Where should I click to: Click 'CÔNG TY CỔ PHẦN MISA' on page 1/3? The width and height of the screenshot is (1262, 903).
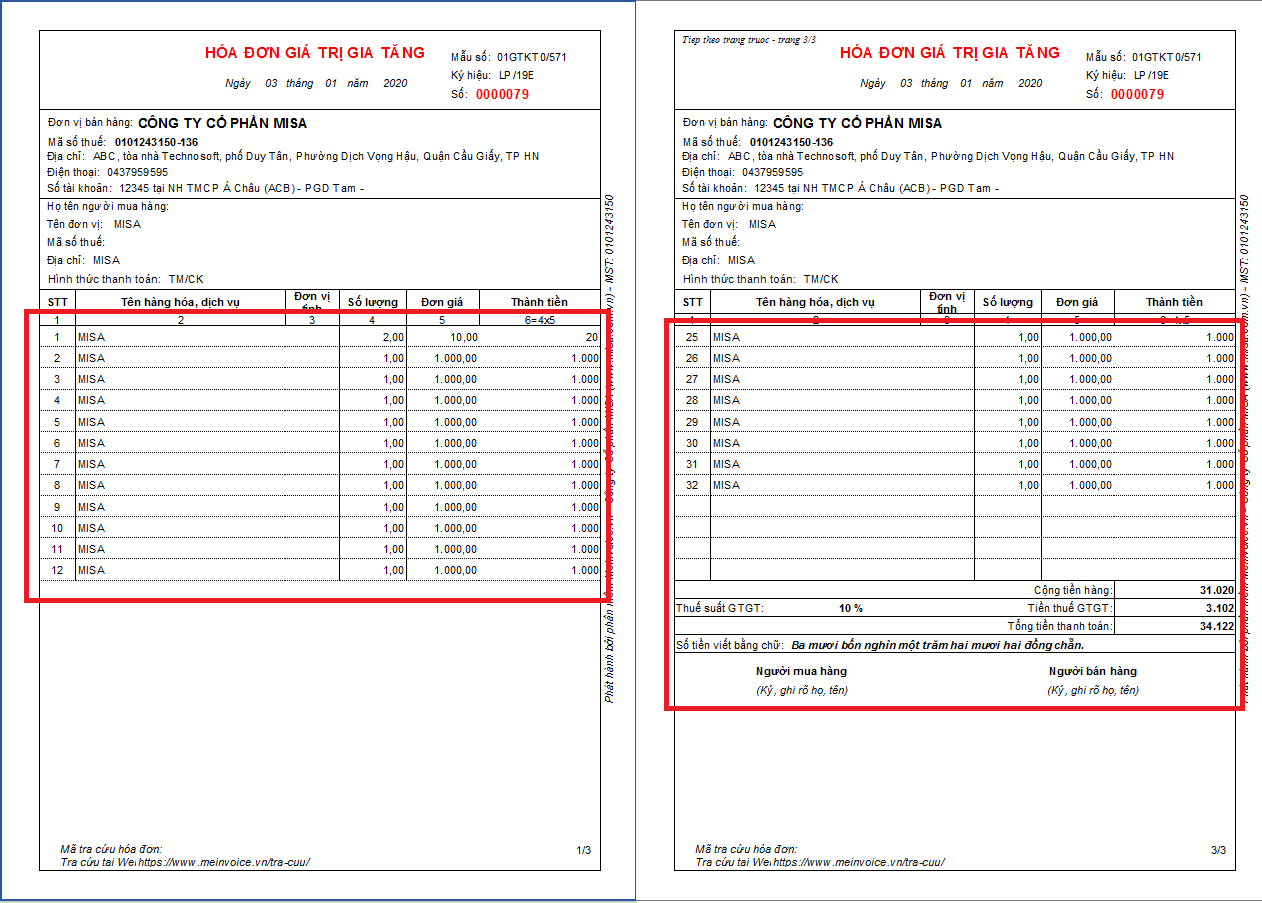222,124
